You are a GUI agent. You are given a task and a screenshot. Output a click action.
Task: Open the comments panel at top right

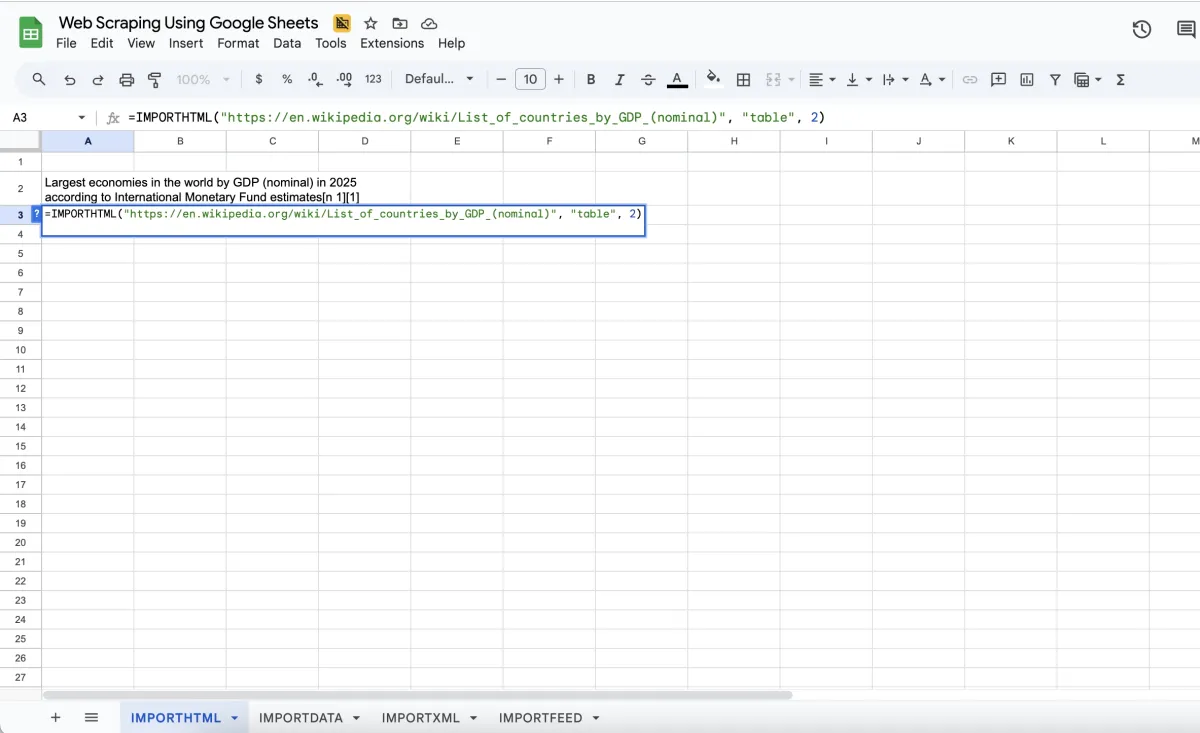click(x=1187, y=30)
